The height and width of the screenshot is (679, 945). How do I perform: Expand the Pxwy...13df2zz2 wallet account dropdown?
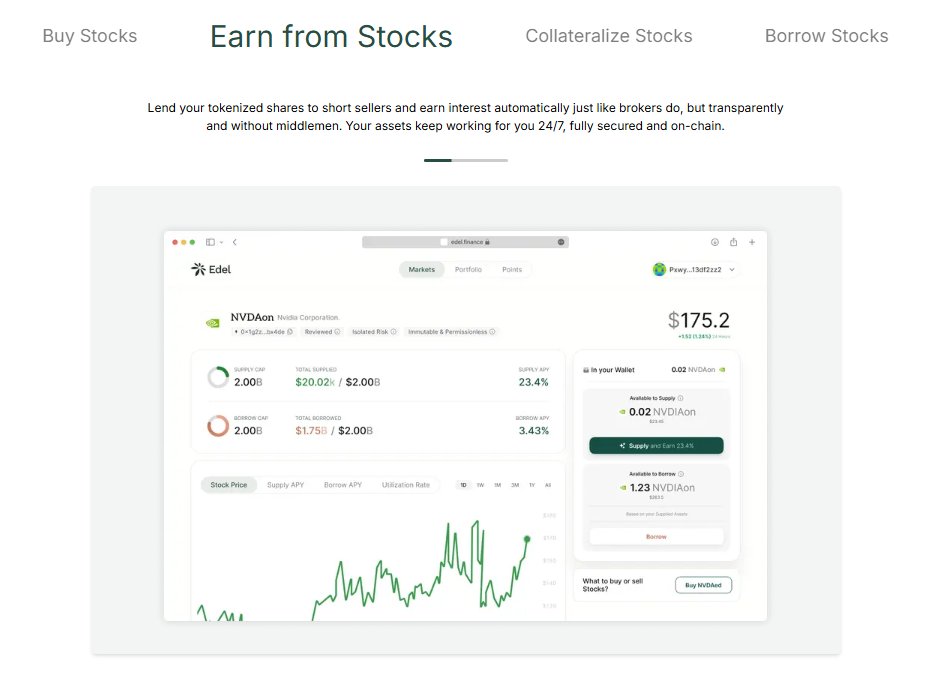pos(694,269)
